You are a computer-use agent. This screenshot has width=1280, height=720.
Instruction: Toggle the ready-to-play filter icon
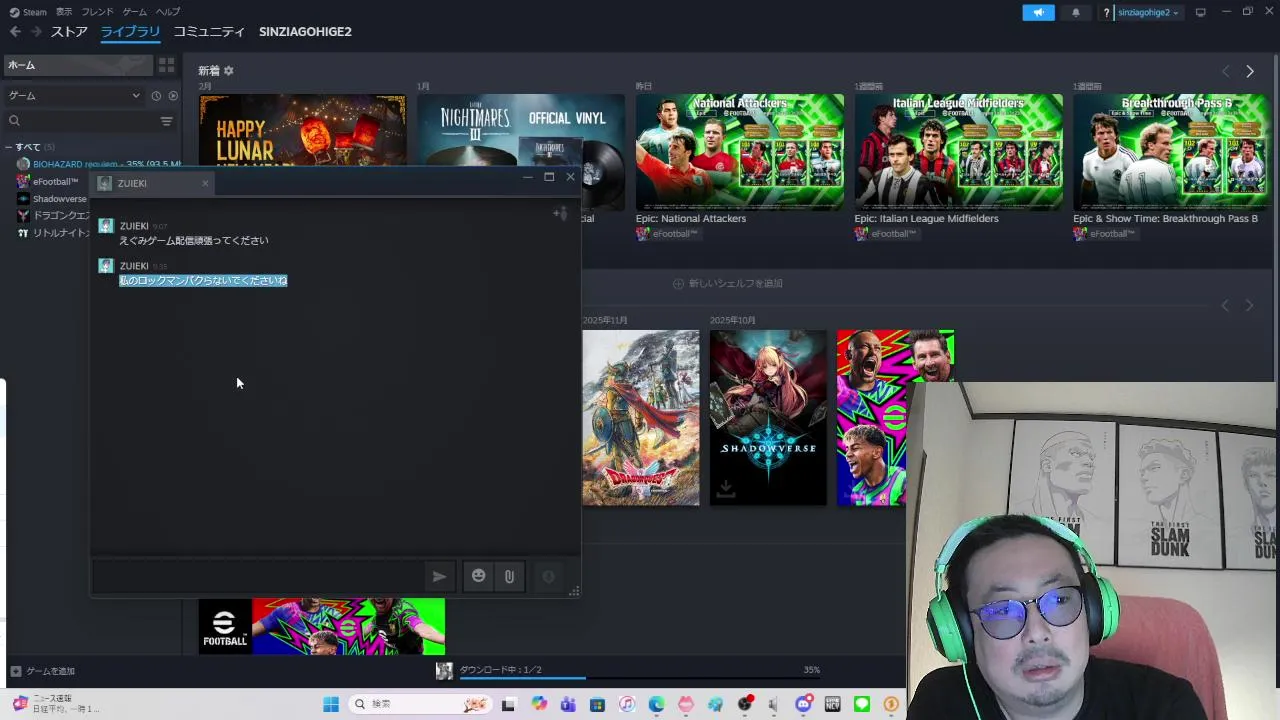click(x=173, y=96)
